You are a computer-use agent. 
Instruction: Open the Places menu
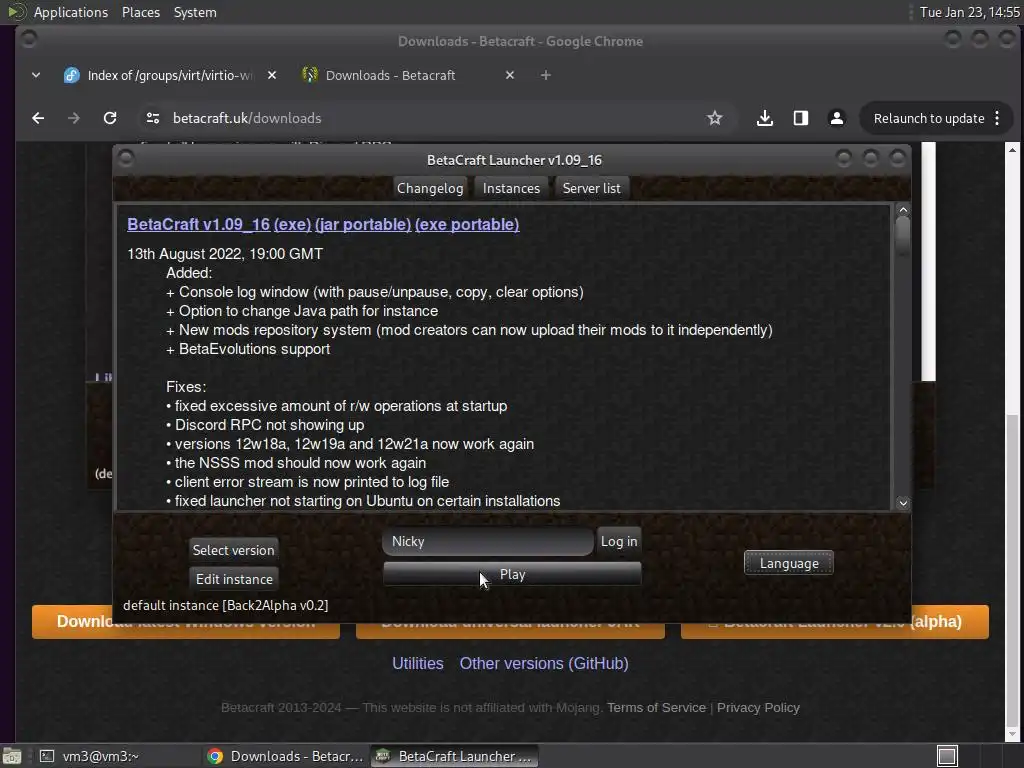[x=141, y=12]
